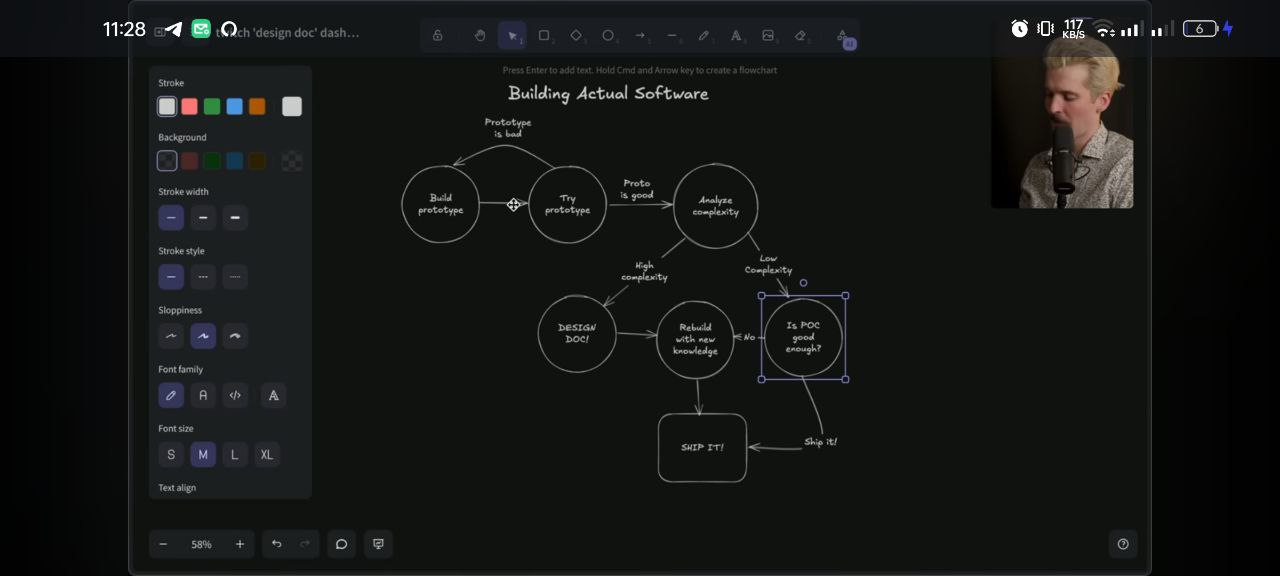Select the Text tool
This screenshot has width=1280, height=576.
coord(736,35)
